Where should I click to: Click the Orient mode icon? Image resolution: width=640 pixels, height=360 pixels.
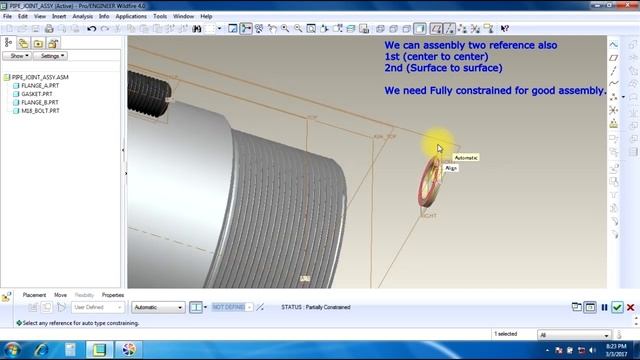(x=259, y=29)
